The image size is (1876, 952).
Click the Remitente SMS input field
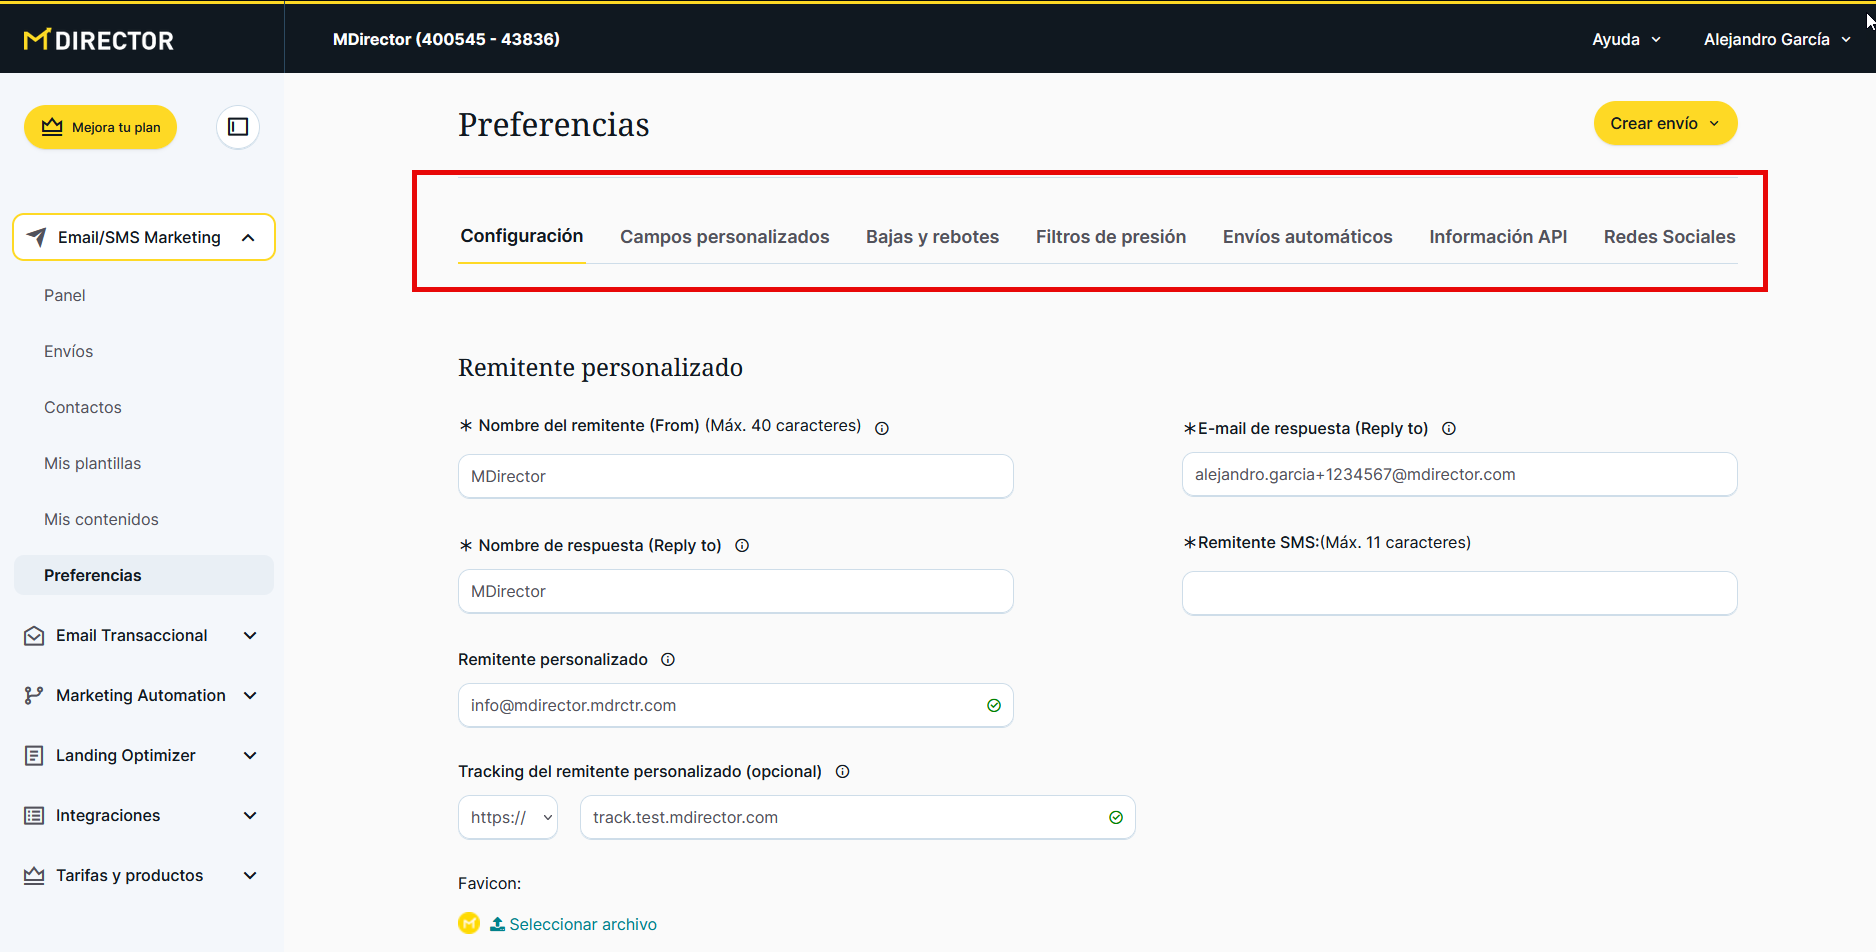[1459, 593]
